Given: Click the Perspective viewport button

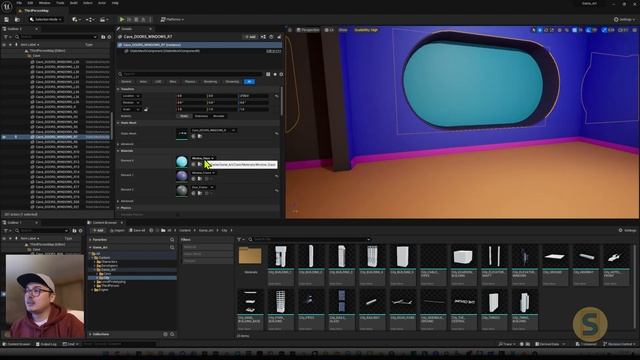Looking at the screenshot, I should [x=308, y=30].
